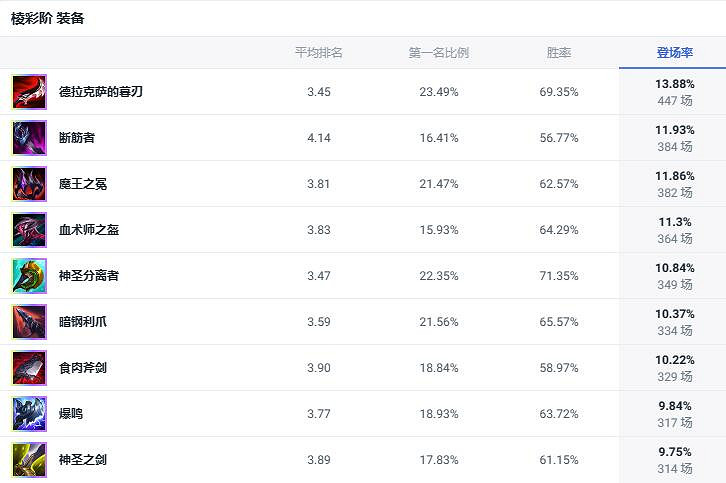Sort by 胜率 column header

tap(559, 53)
